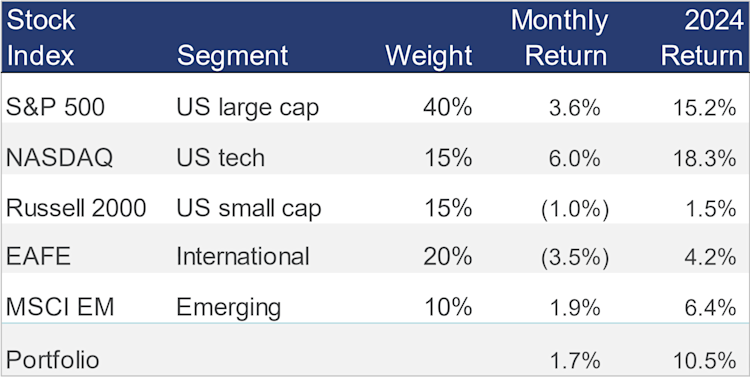Click the Portfolio 10.5% return value
The height and width of the screenshot is (377, 750).
(704, 360)
